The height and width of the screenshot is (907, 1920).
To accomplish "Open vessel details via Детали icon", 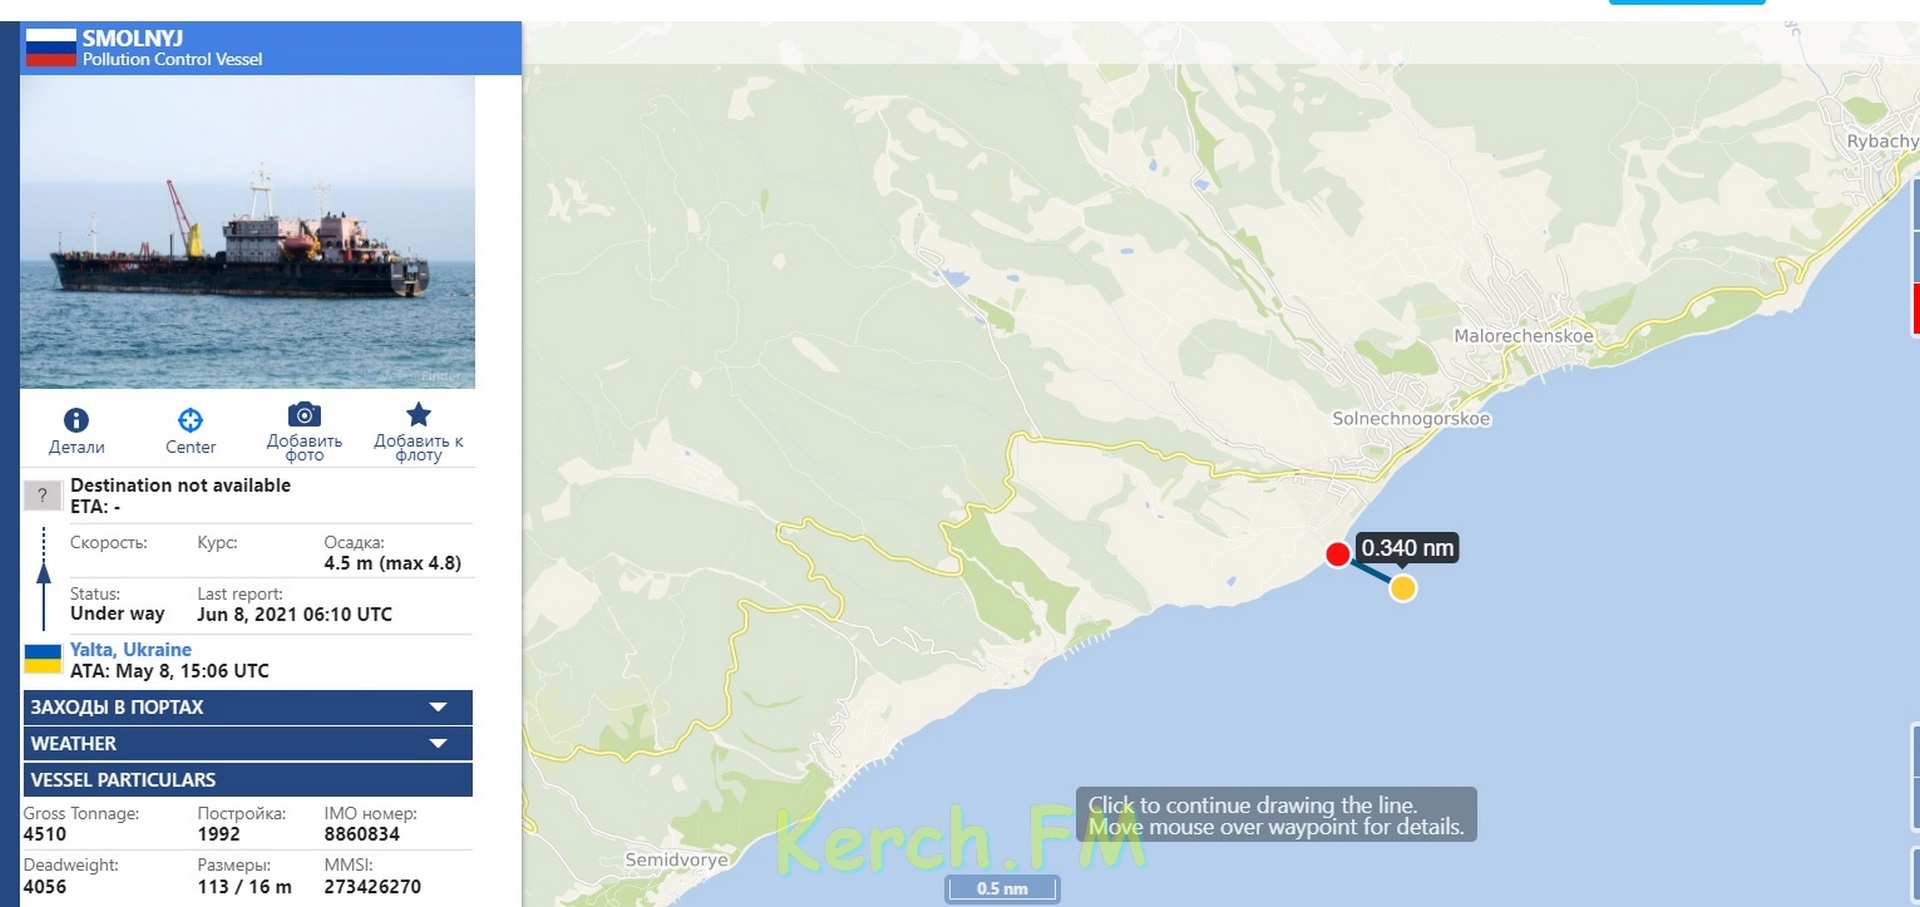I will pos(76,420).
